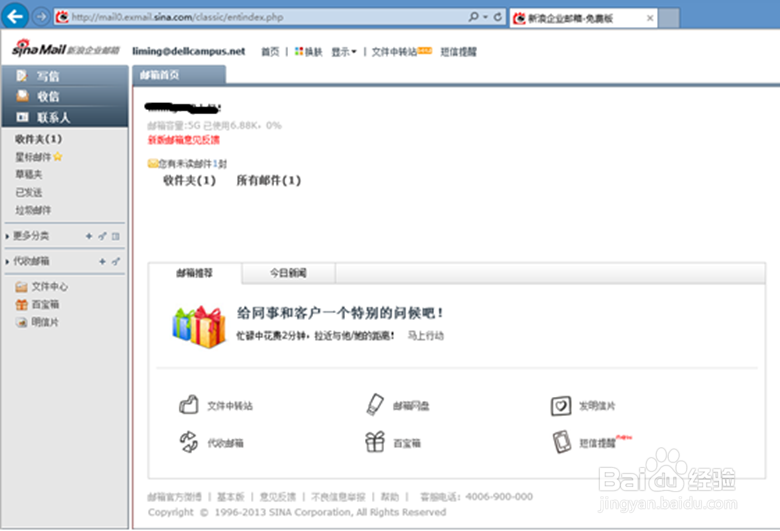This screenshot has height=531, width=780.
Task: Click the 联系人 contacts icon
Action: tap(22, 117)
